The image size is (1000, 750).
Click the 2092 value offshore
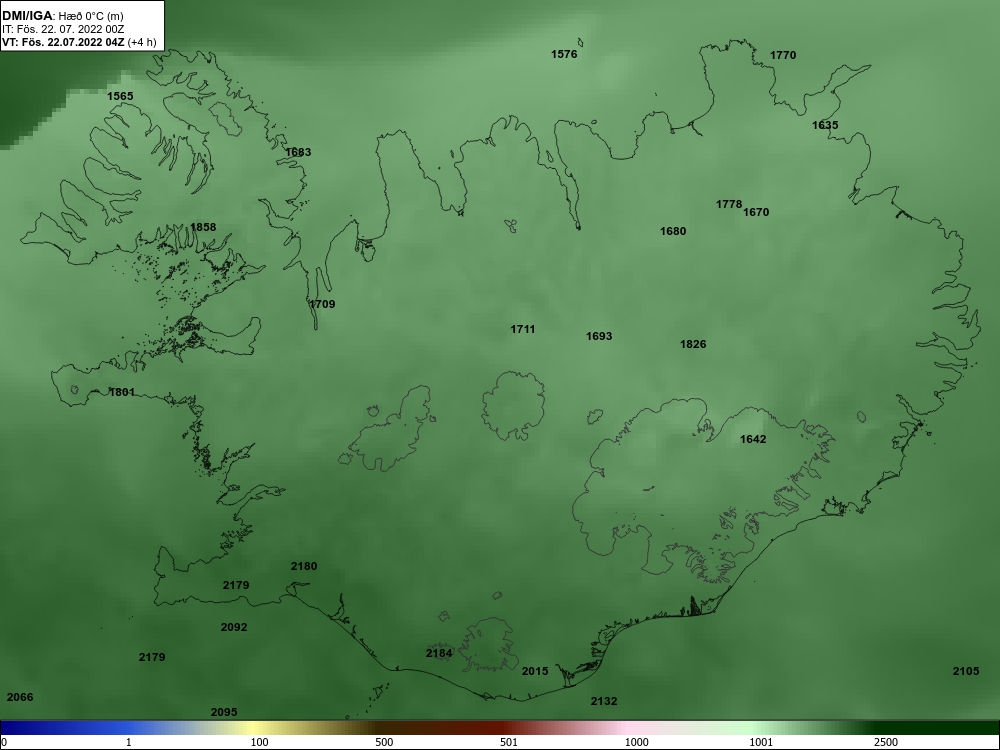click(x=233, y=628)
